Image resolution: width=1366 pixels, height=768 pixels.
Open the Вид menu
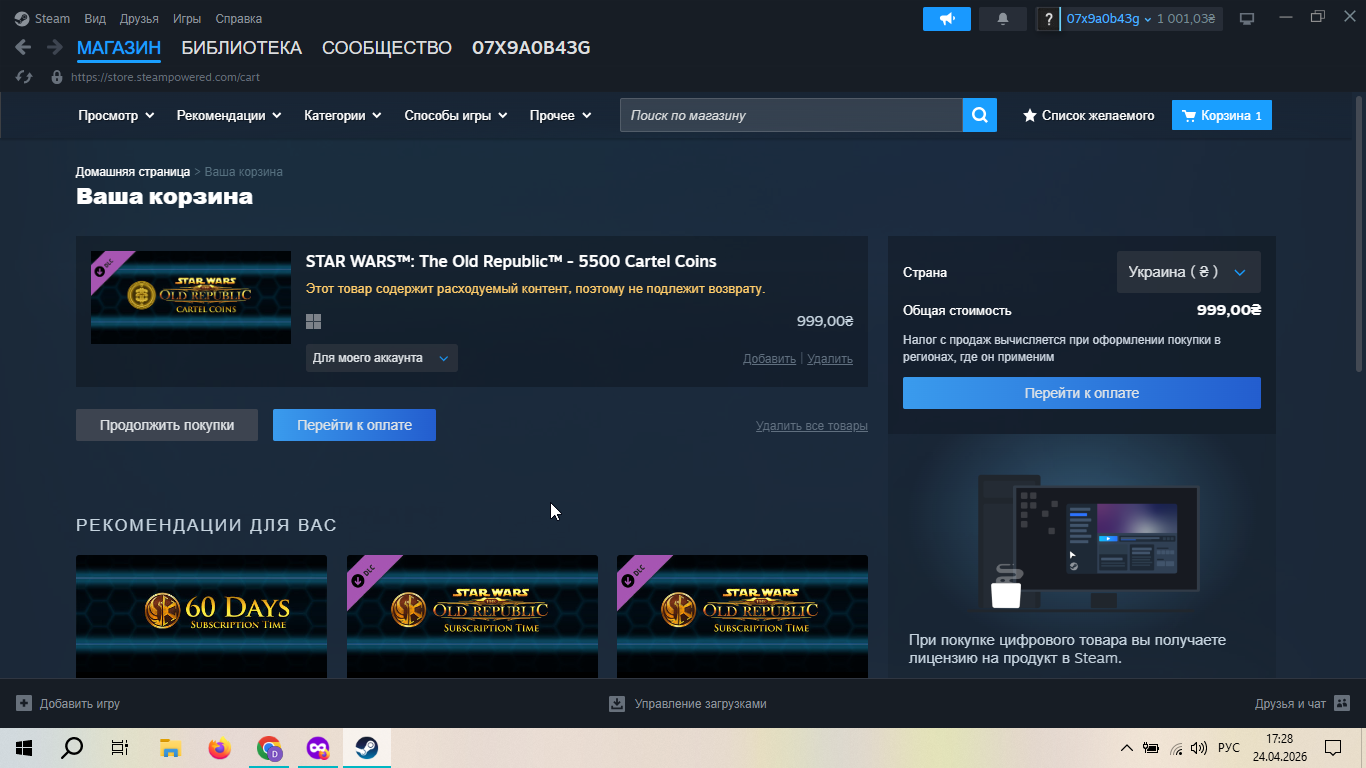click(x=95, y=19)
